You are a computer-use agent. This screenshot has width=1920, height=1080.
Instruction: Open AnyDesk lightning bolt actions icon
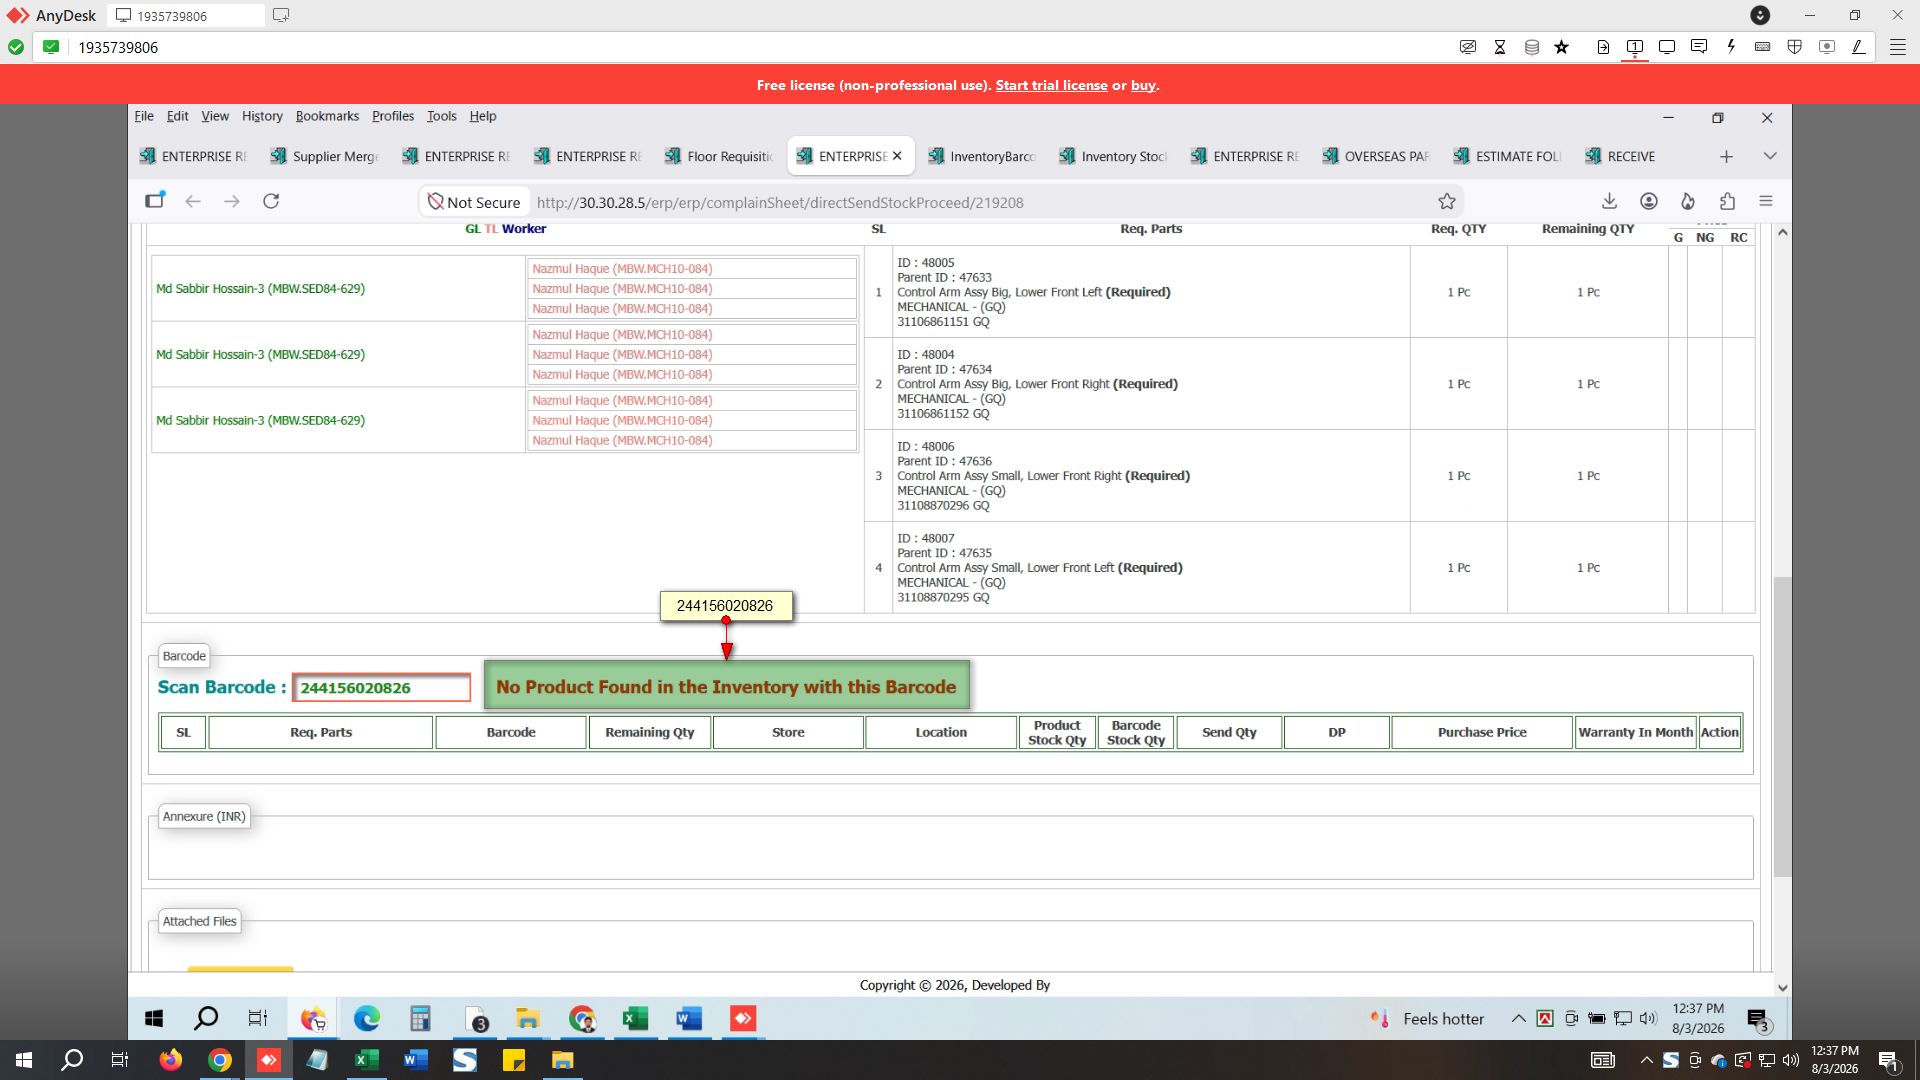click(1731, 47)
